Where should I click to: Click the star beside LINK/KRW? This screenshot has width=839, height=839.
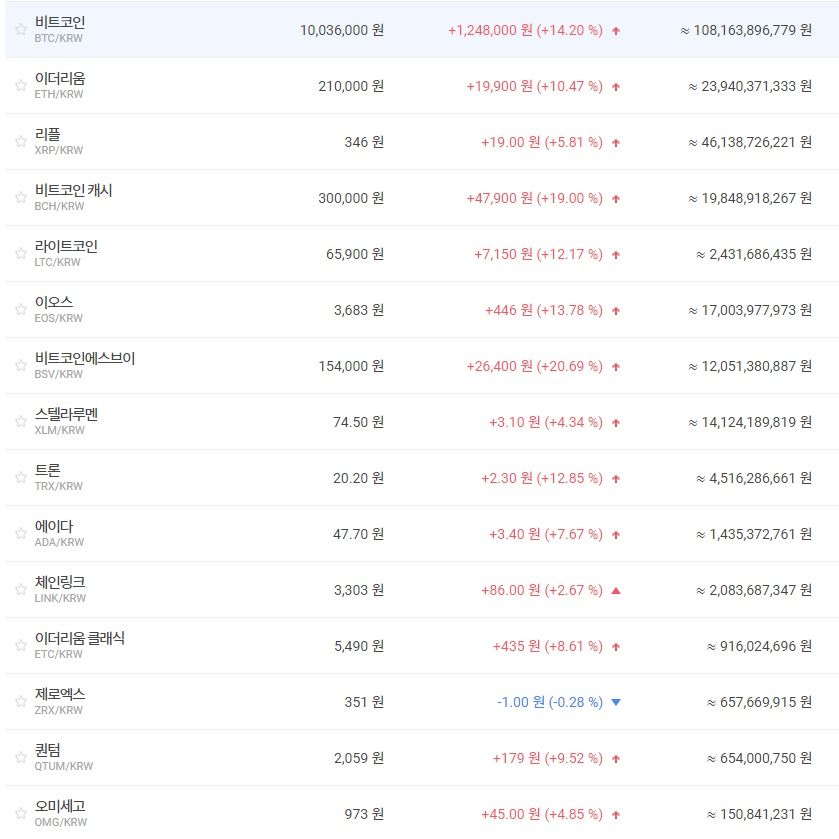click(20, 590)
